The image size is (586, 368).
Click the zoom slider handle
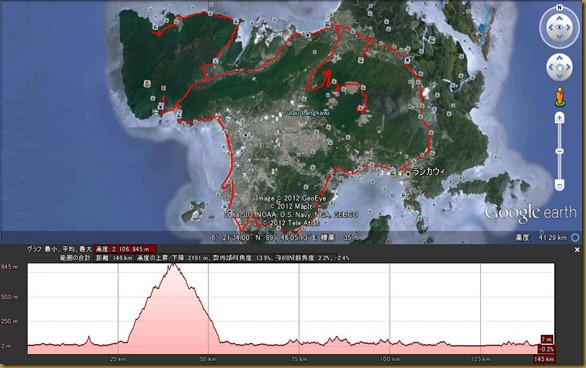click(559, 151)
